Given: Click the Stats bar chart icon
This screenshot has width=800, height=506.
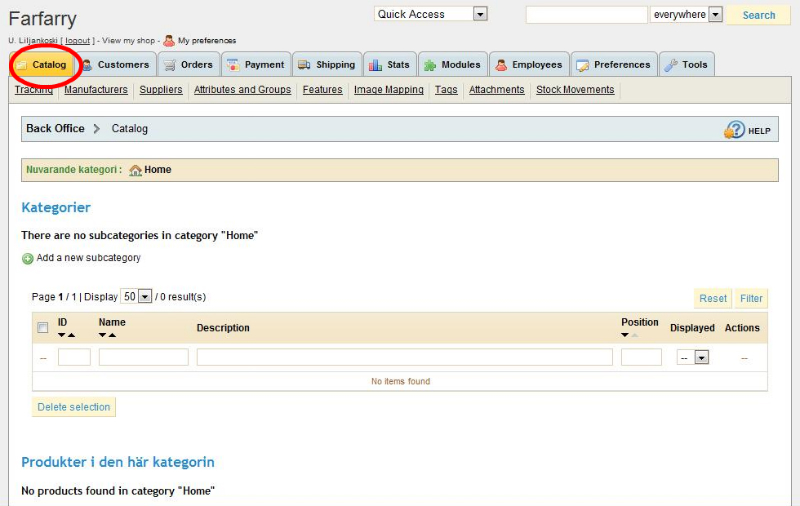Looking at the screenshot, I should pos(376,65).
